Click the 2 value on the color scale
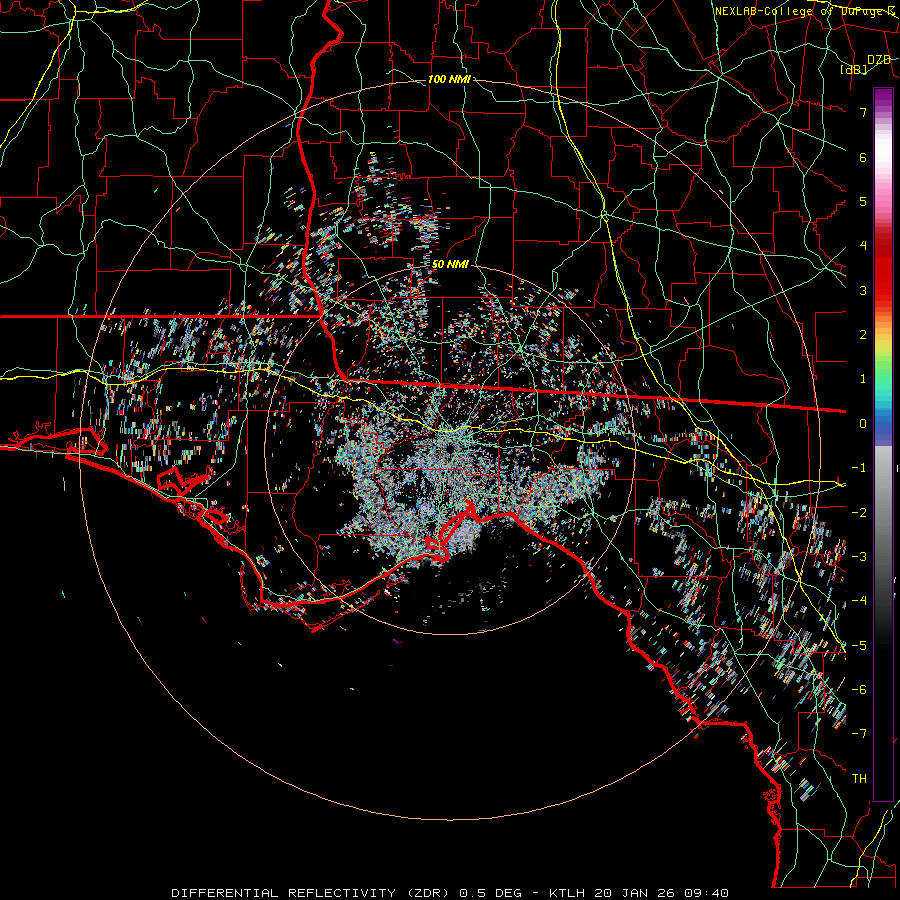Image resolution: width=900 pixels, height=900 pixels. click(x=863, y=335)
